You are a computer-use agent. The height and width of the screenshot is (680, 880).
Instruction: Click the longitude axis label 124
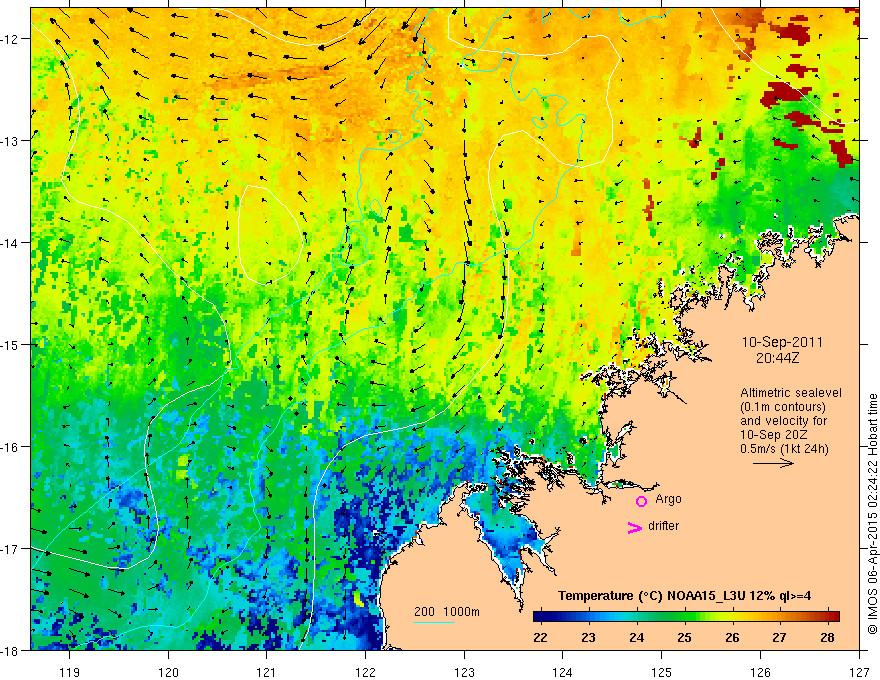562,672
